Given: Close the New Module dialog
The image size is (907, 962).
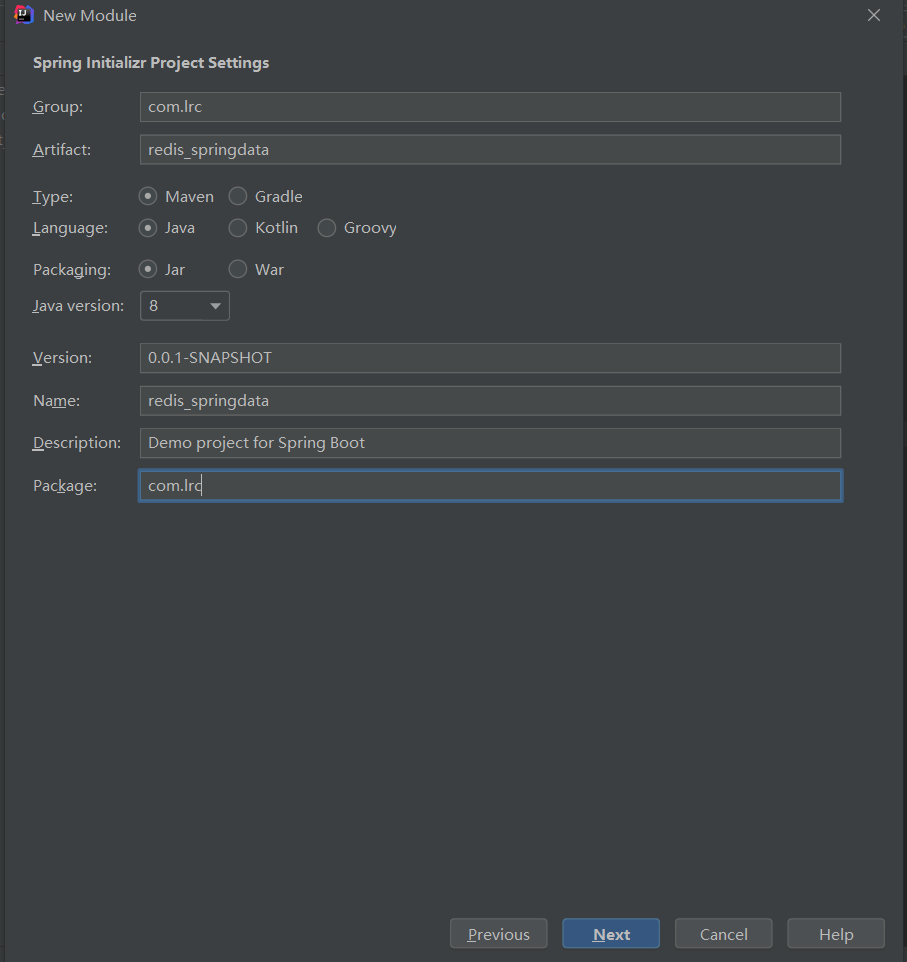Looking at the screenshot, I should [x=874, y=15].
